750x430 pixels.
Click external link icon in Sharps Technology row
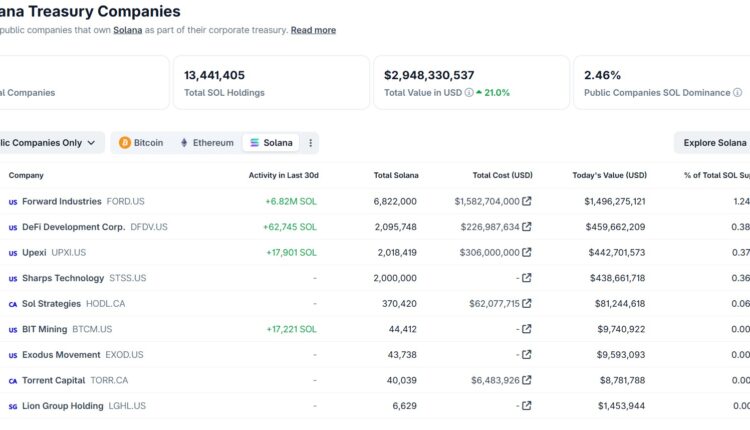point(527,278)
